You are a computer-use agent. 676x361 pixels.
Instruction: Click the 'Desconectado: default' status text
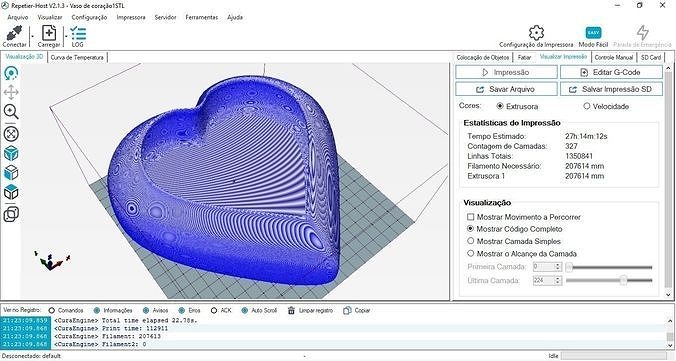(31, 356)
